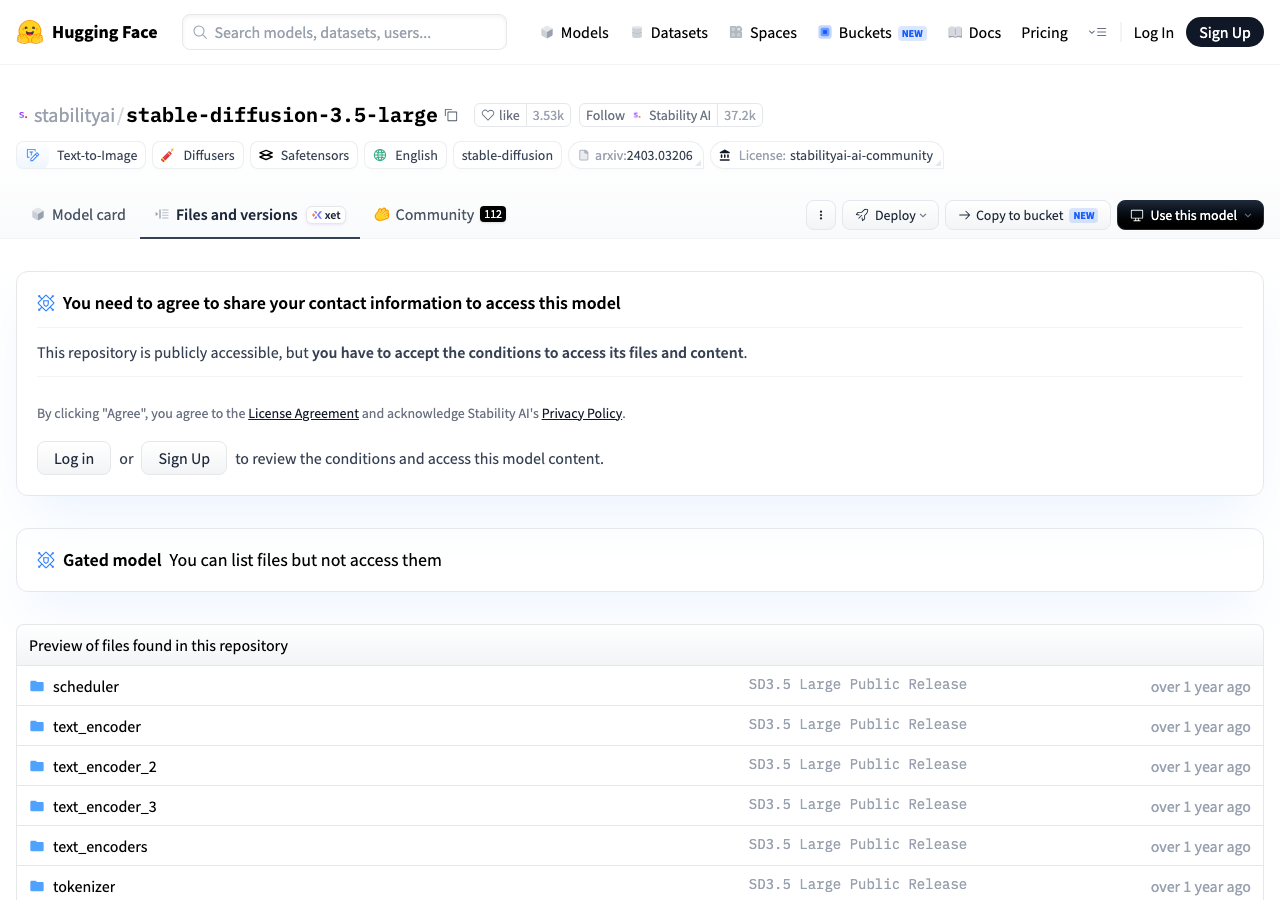Click the Hugging Face emoji logo
Image resolution: width=1280 pixels, height=900 pixels.
(30, 32)
